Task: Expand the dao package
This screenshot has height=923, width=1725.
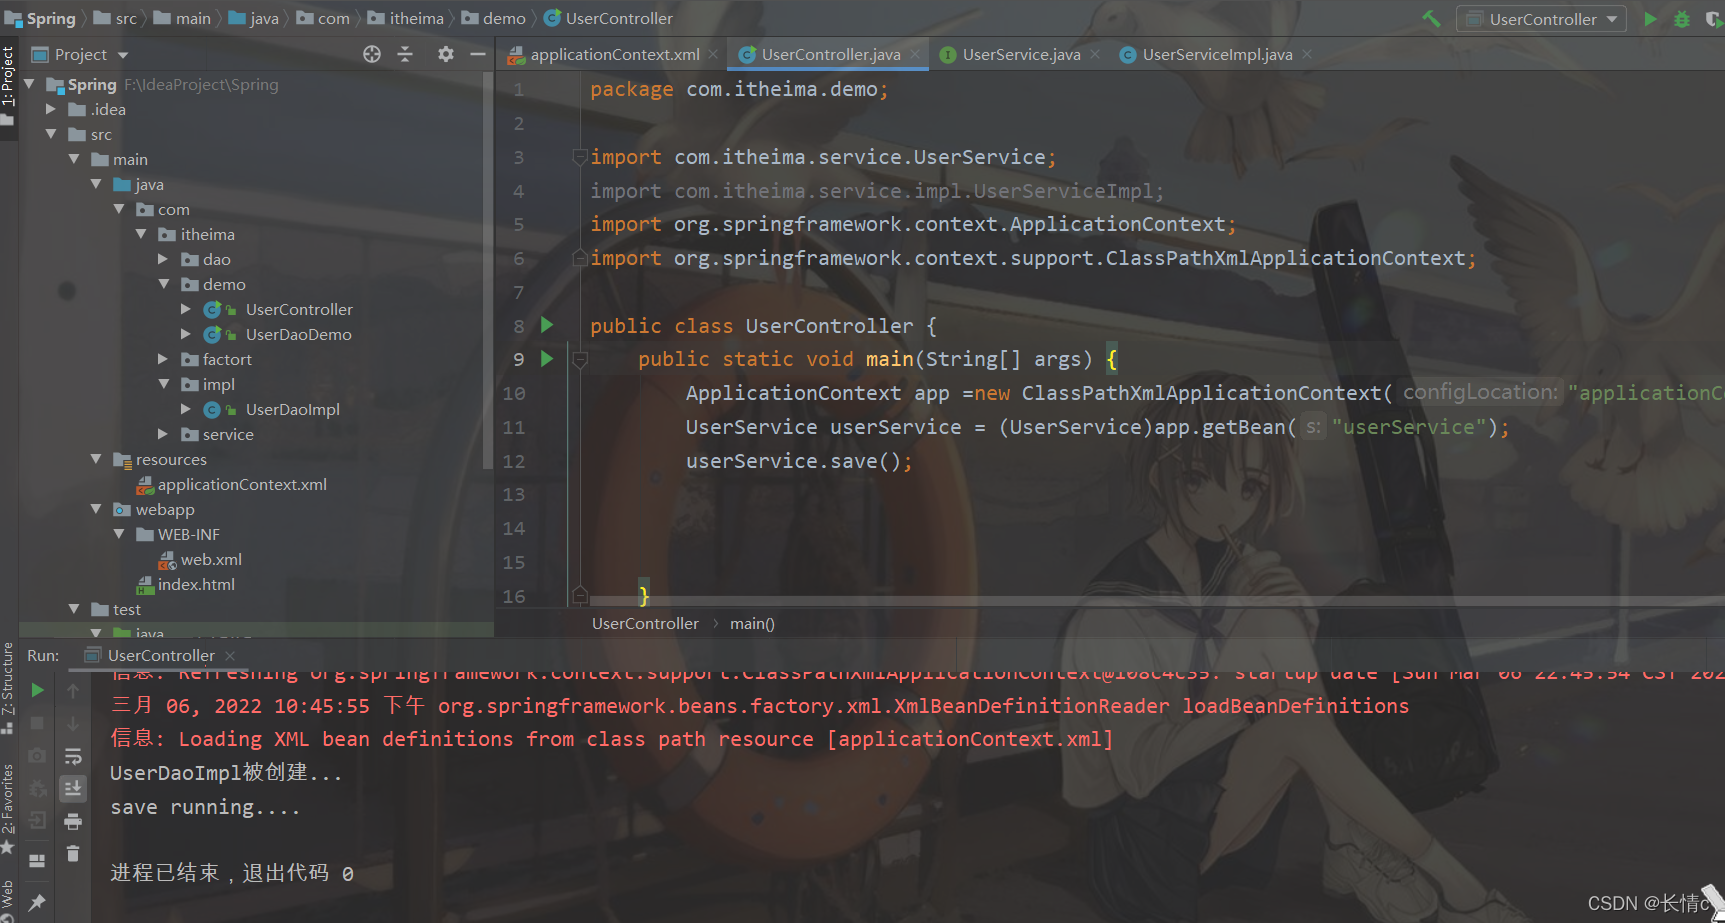Action: (163, 259)
